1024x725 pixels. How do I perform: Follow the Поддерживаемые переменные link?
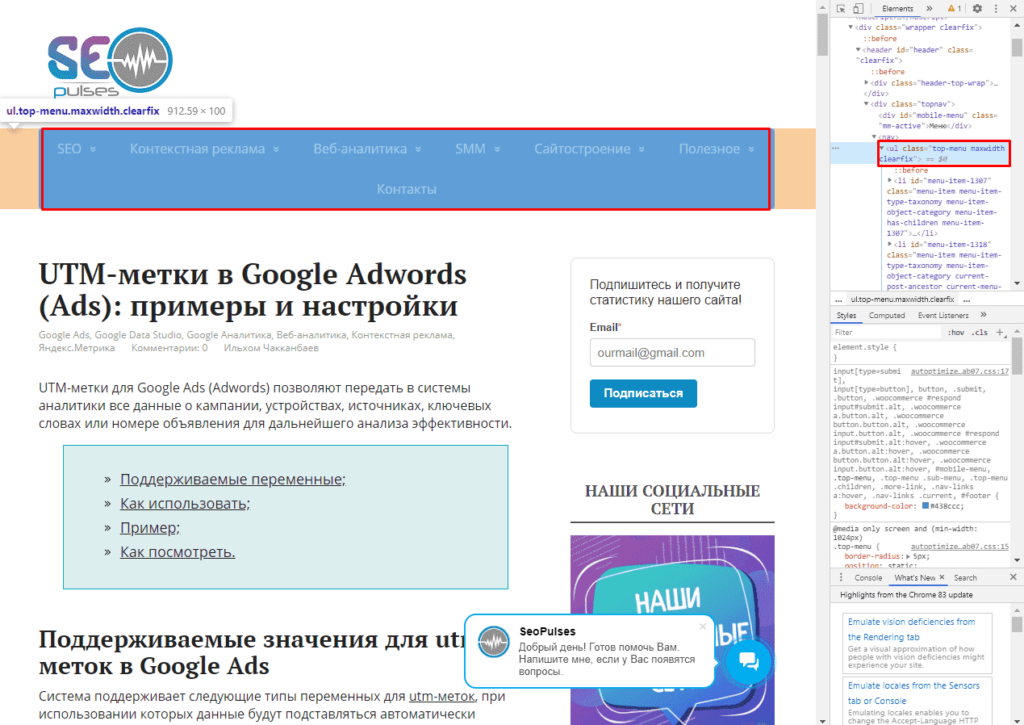click(232, 479)
